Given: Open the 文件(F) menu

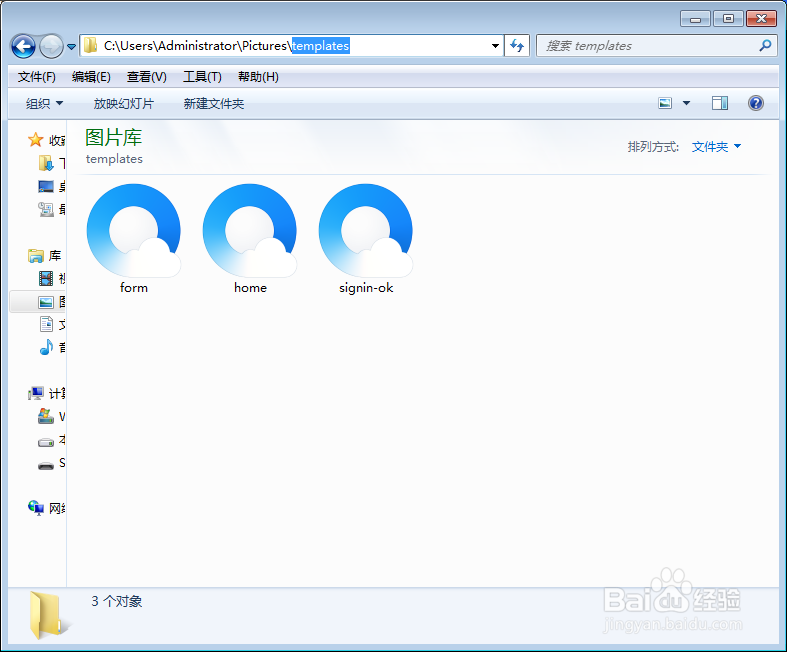Looking at the screenshot, I should click(37, 77).
